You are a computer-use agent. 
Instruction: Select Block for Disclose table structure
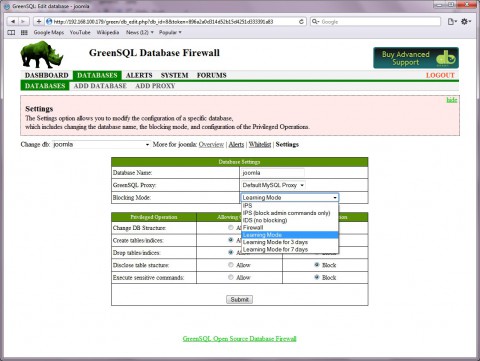[317, 265]
